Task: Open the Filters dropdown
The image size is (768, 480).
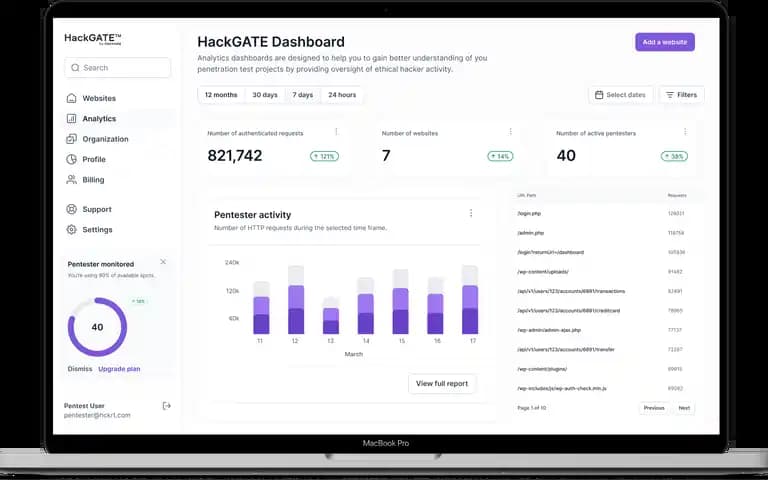Action: pyautogui.click(x=681, y=95)
